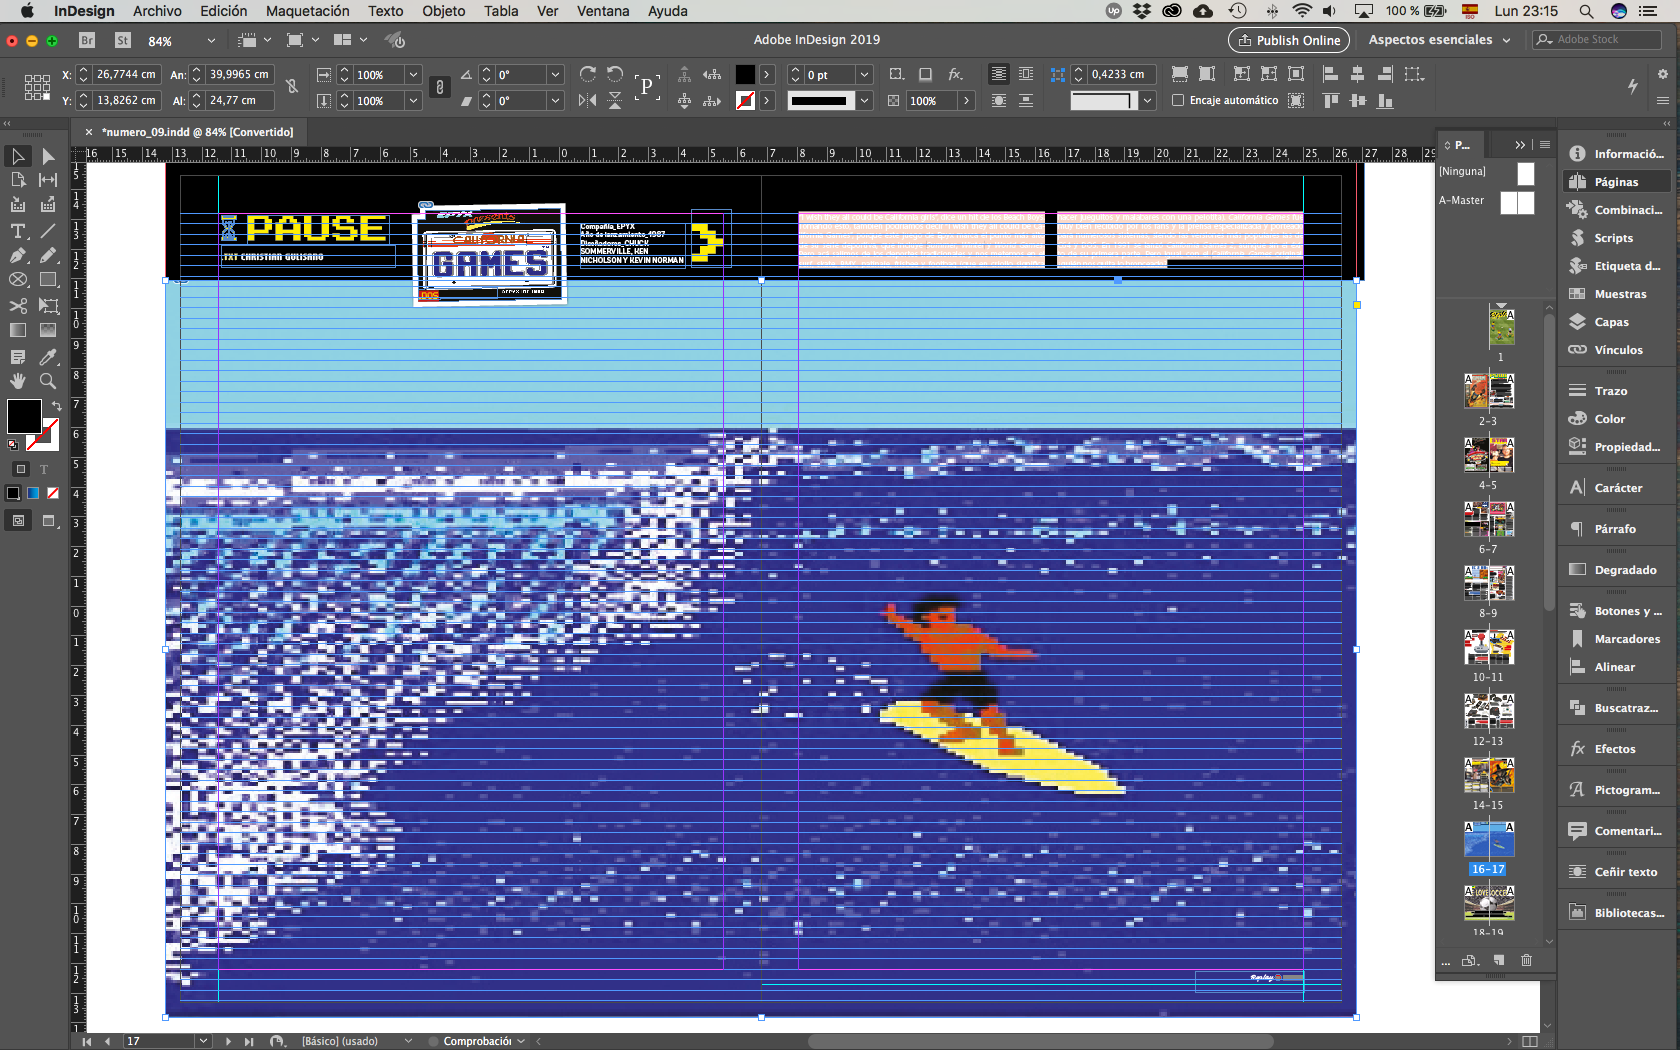Expand the fill color options arrow
The height and width of the screenshot is (1050, 1680).
[767, 74]
